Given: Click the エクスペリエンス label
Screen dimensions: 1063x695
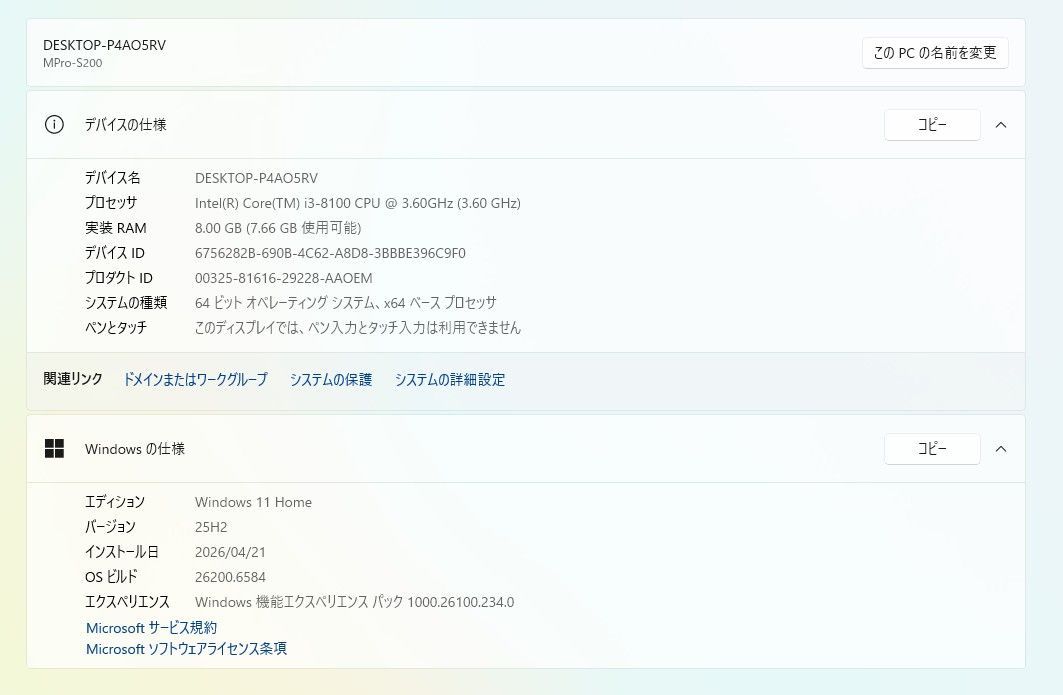Looking at the screenshot, I should (x=127, y=602).
